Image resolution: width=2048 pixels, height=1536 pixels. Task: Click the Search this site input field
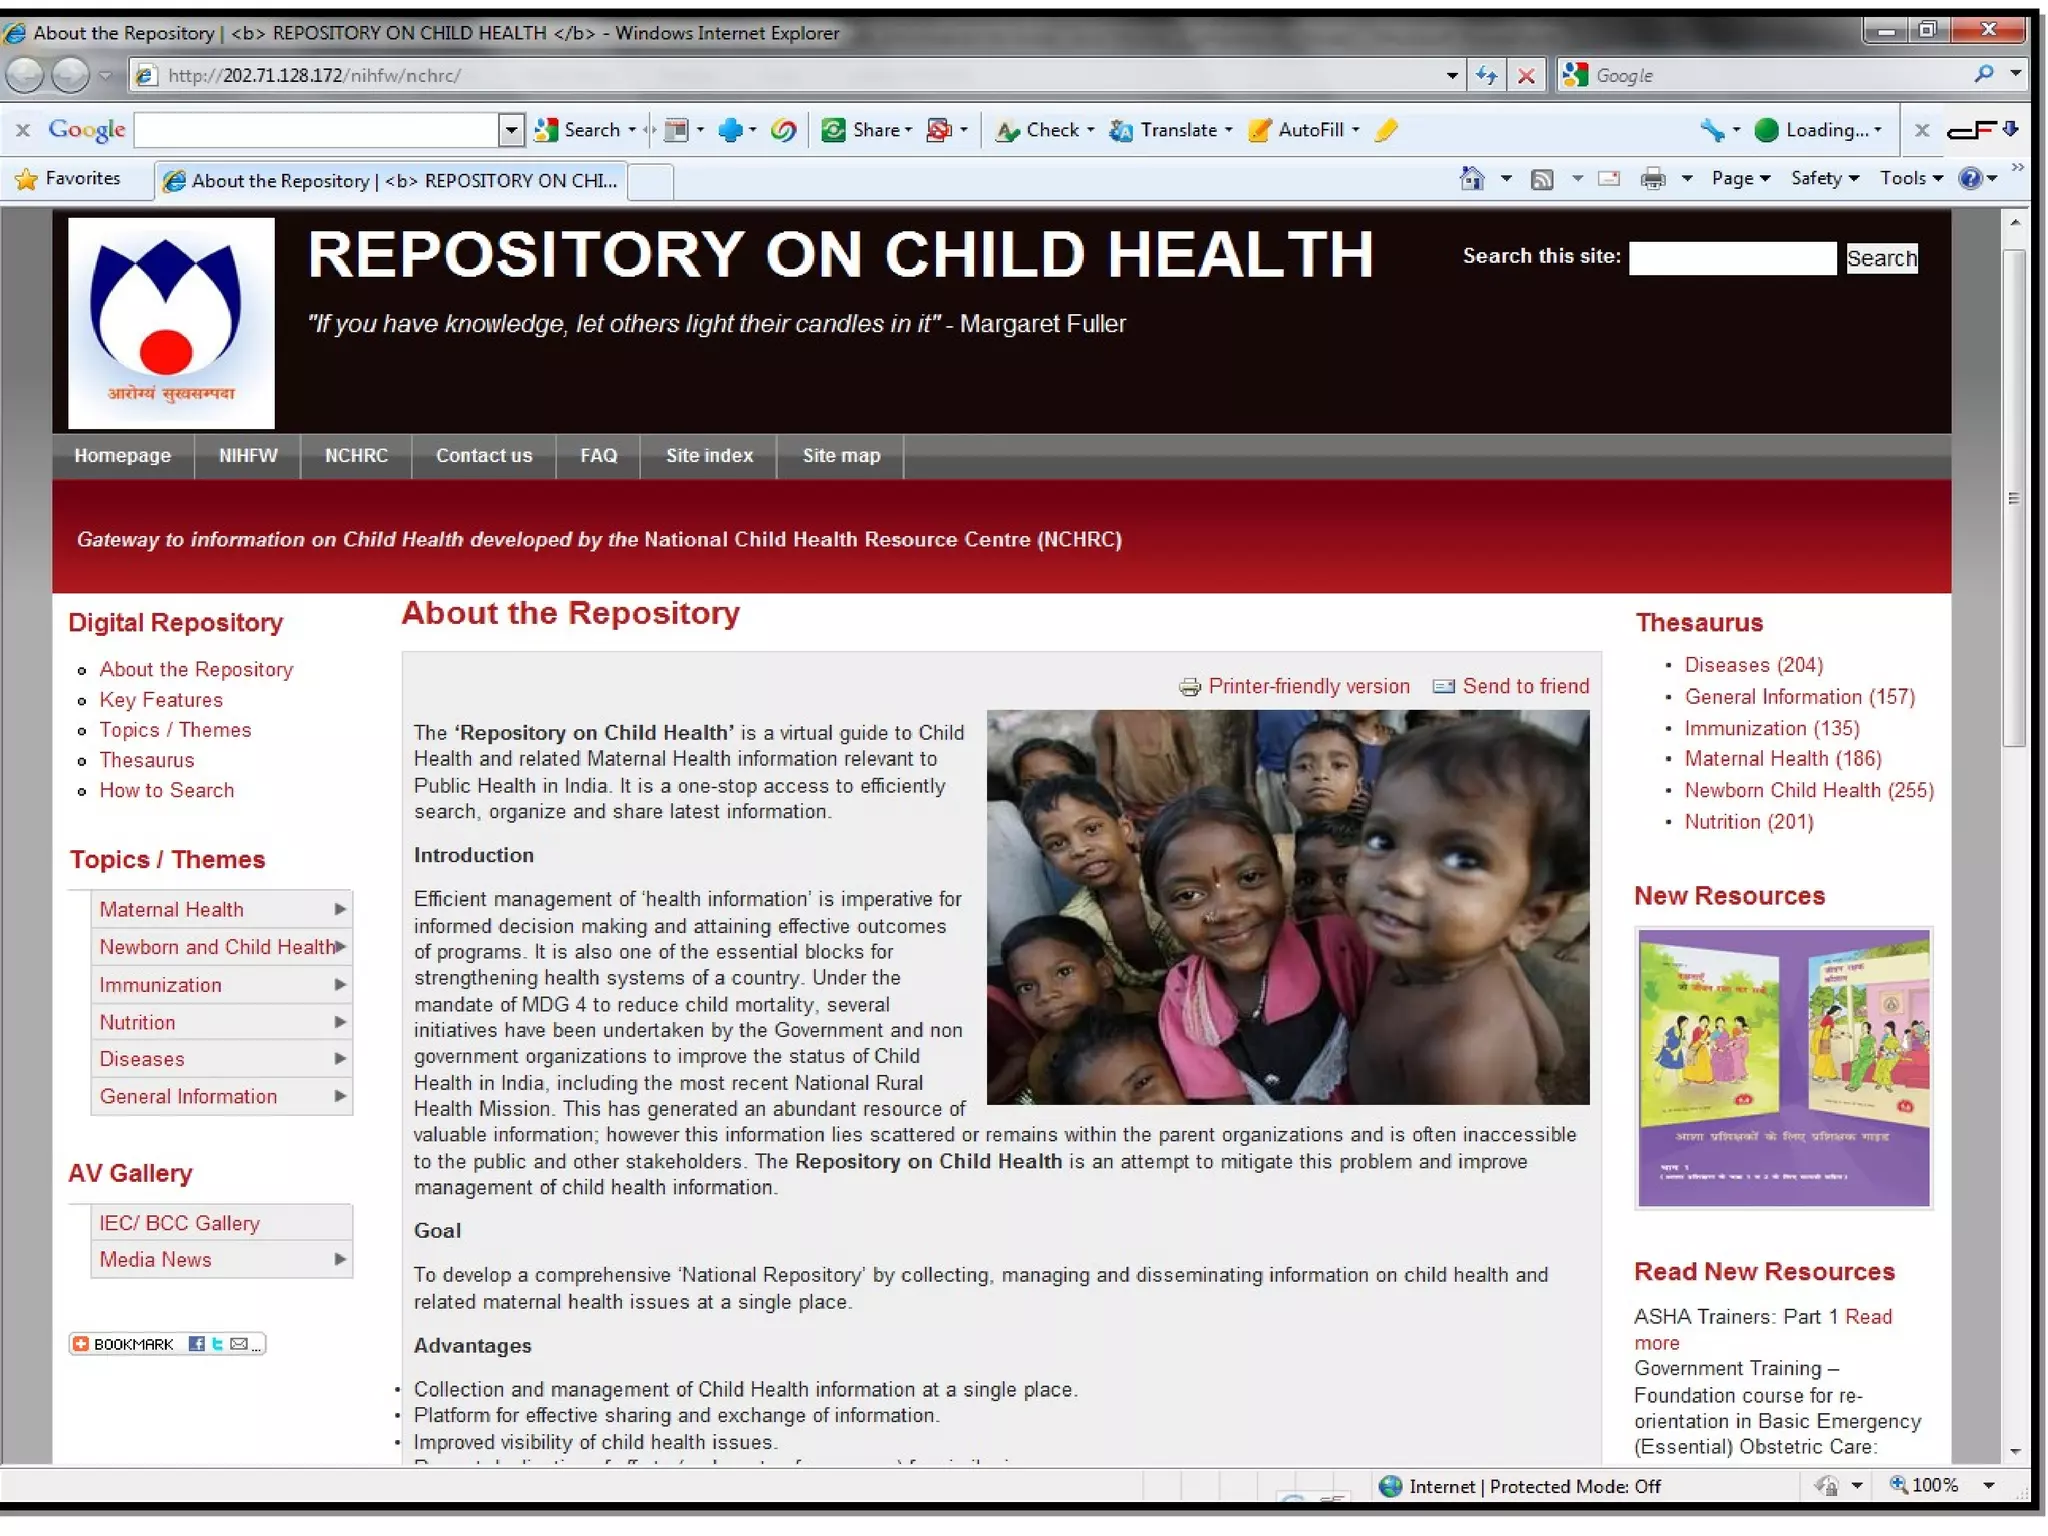(1732, 258)
